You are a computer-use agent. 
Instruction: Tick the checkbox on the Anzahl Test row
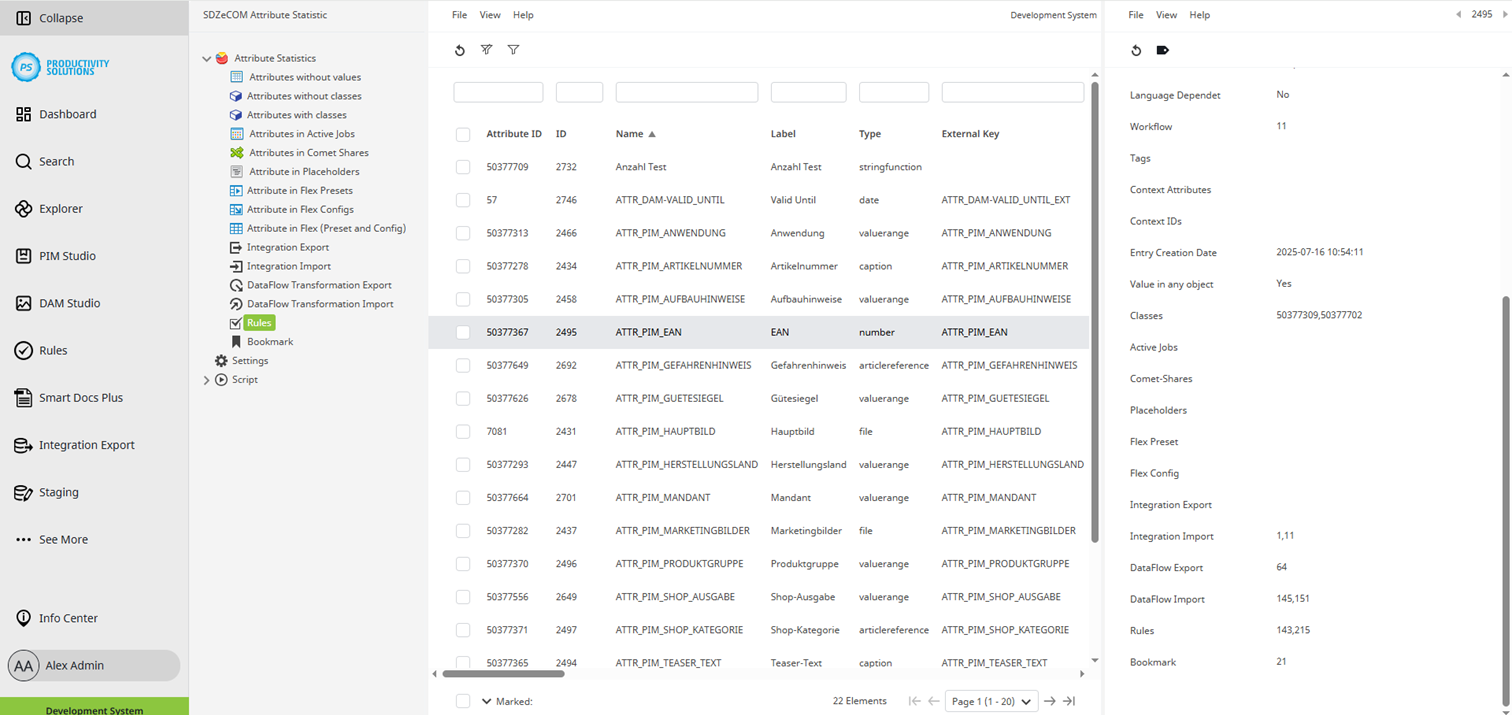[x=462, y=167]
